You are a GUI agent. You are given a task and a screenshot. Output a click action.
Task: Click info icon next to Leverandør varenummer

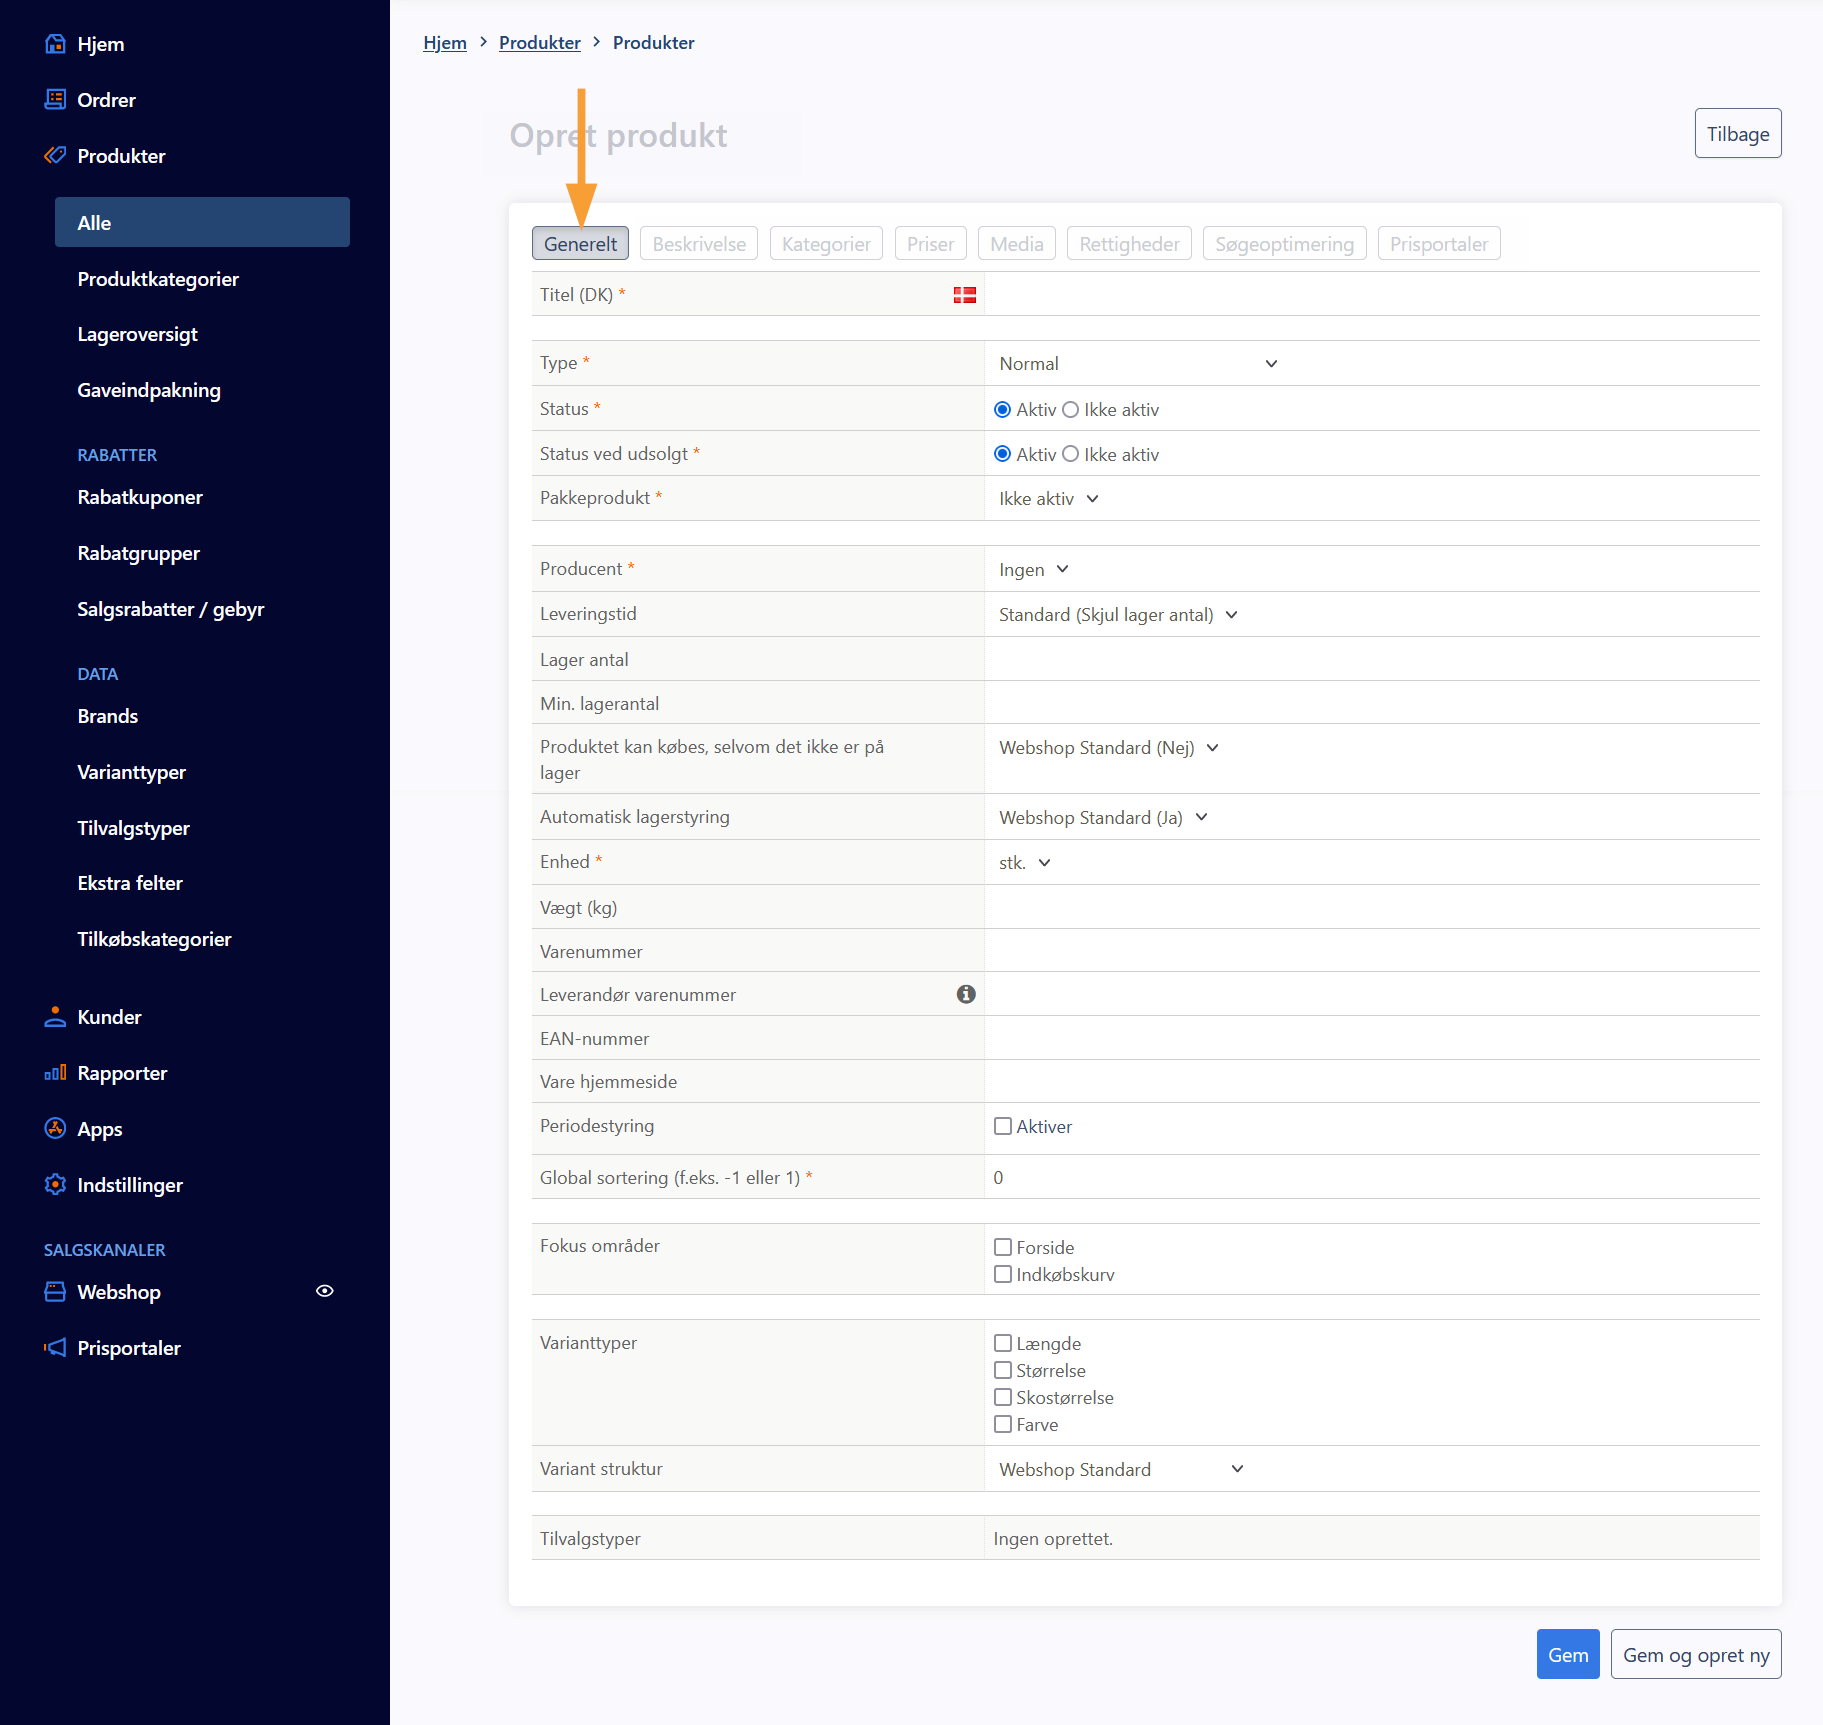[966, 994]
